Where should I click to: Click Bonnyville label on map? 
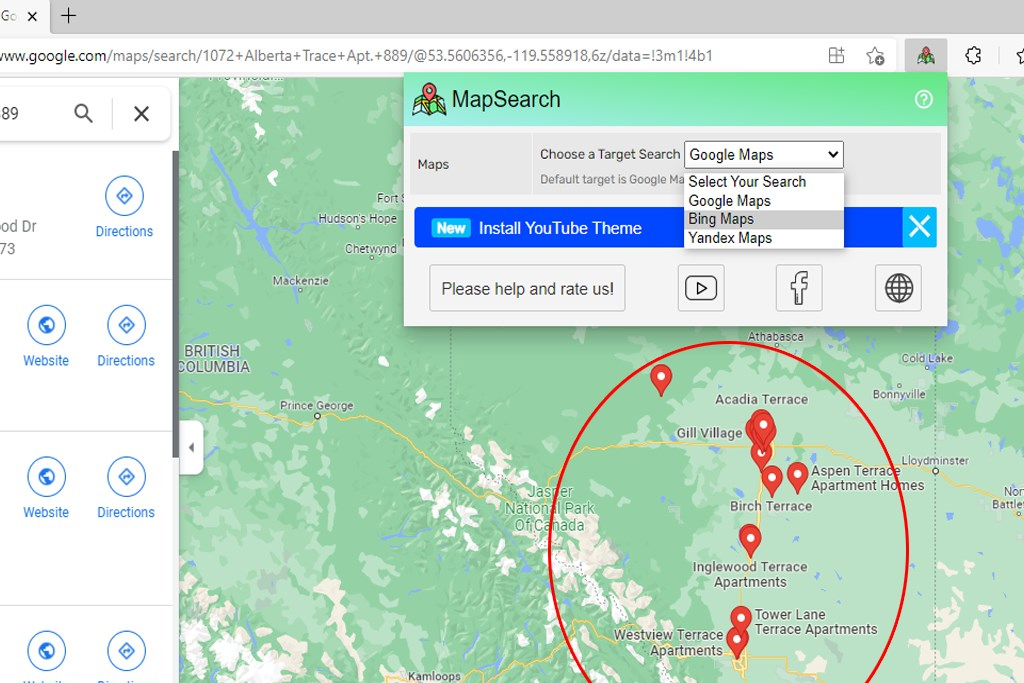[899, 394]
